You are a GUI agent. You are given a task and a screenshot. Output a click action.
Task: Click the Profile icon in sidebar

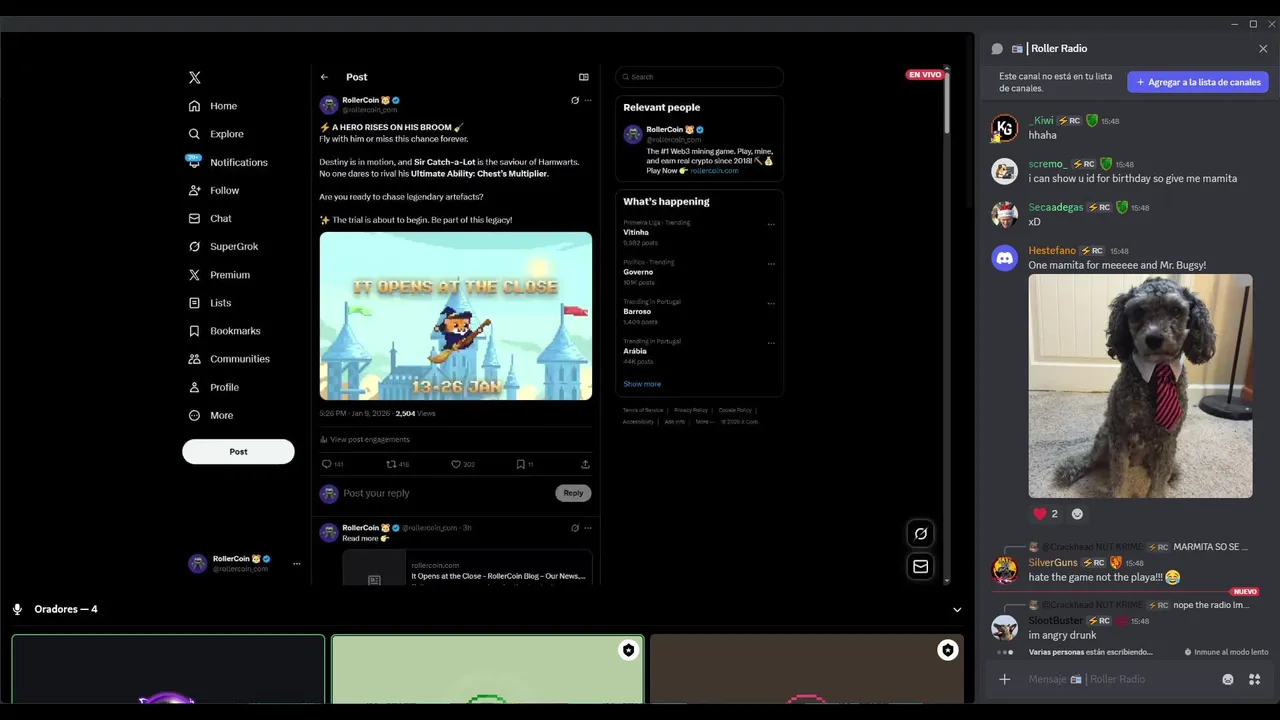[x=194, y=387]
